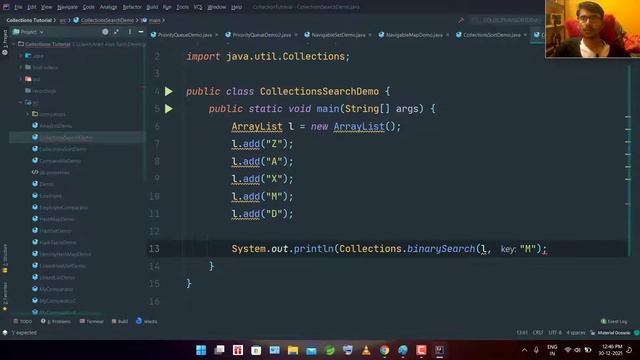Image resolution: width=640 pixels, height=360 pixels.
Task: Expand the comparators package folder
Action: pyautogui.click(x=28, y=114)
